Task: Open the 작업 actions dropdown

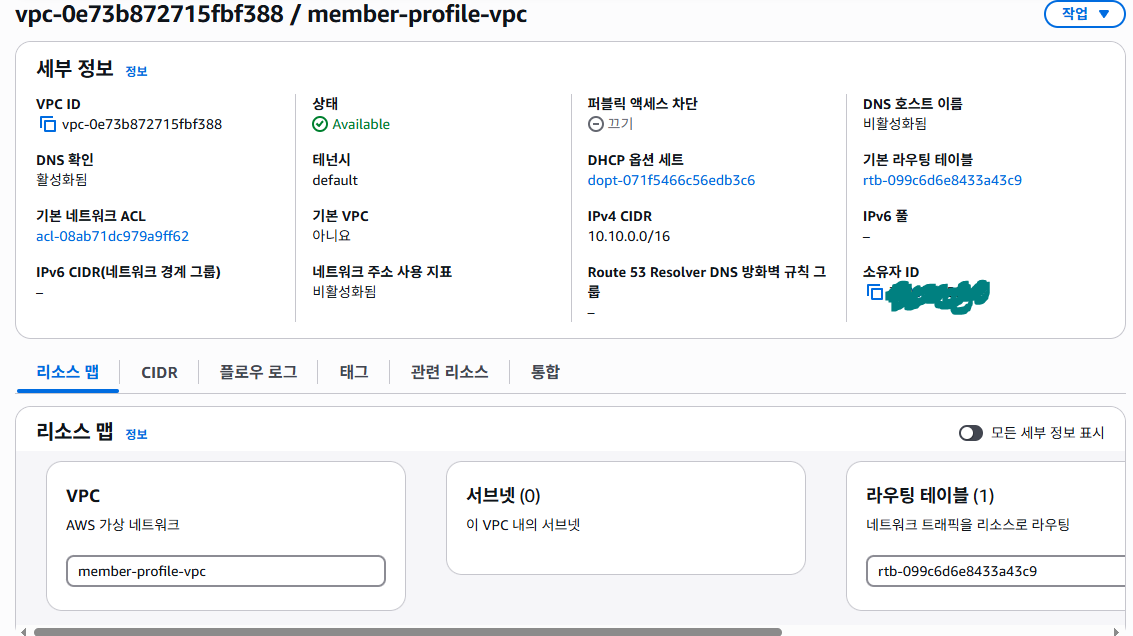Action: click(1084, 14)
